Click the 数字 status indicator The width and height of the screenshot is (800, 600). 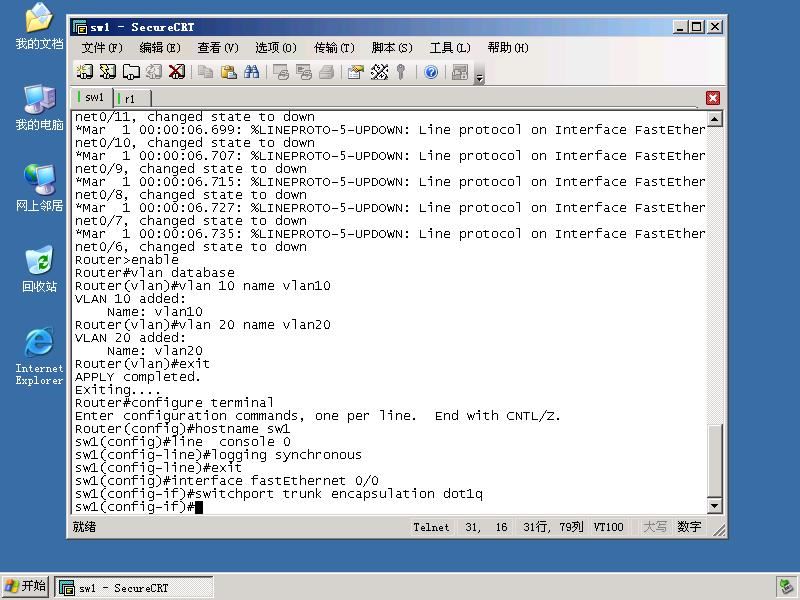(689, 527)
